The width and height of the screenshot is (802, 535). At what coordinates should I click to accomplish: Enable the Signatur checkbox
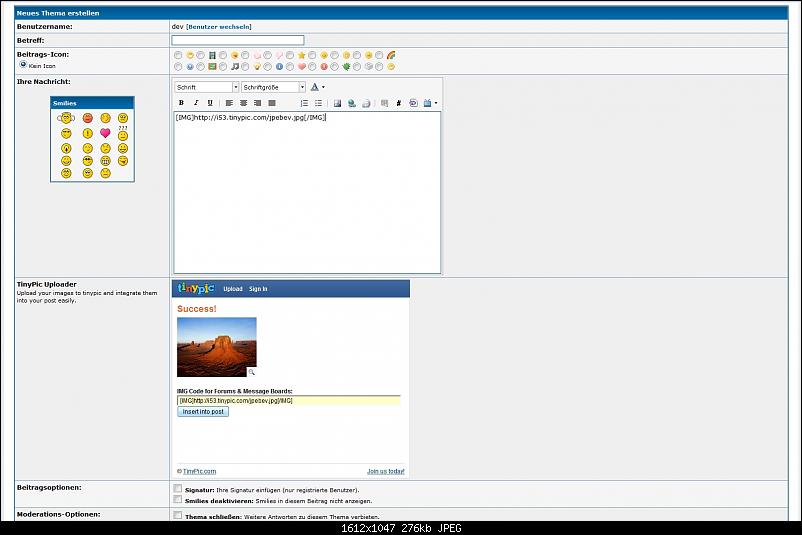177,489
